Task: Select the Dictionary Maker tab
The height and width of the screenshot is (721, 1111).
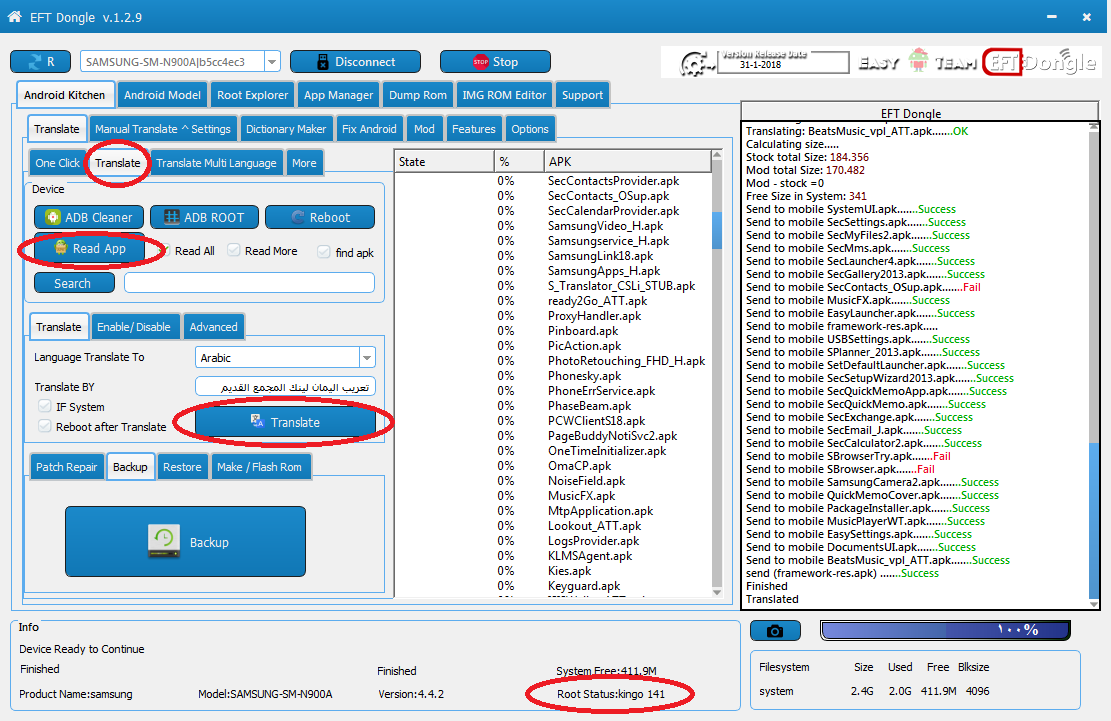Action: click(286, 129)
